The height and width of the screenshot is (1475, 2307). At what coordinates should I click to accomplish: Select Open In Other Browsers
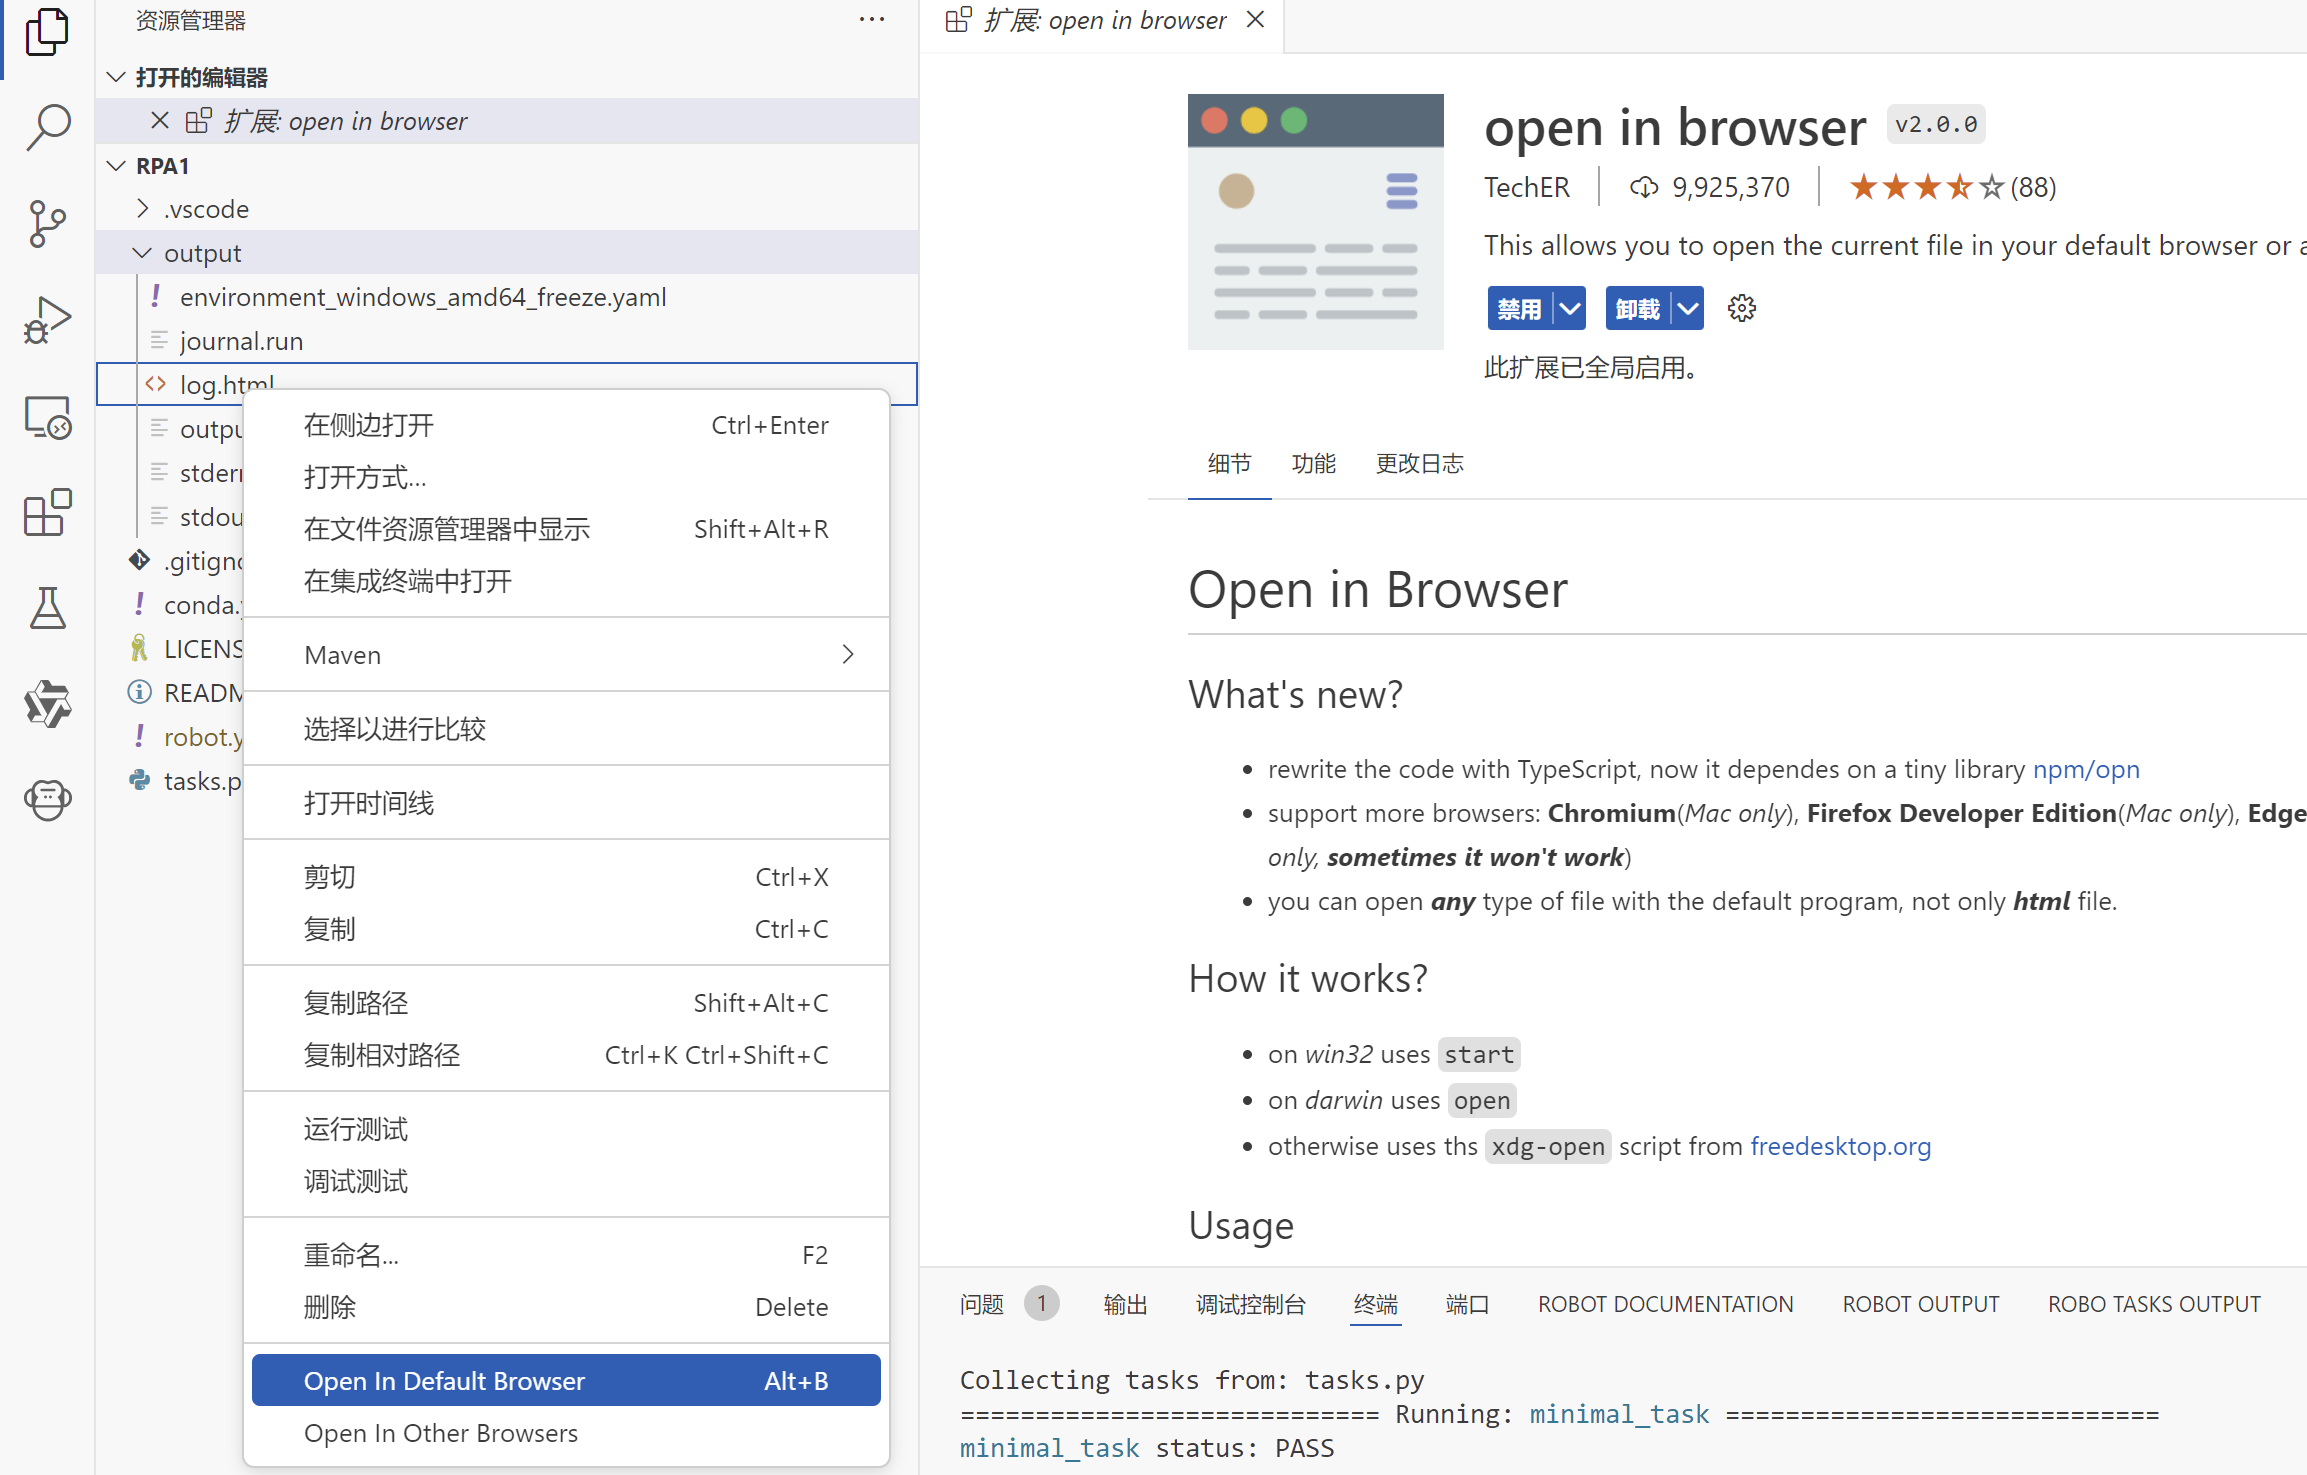tap(441, 1433)
